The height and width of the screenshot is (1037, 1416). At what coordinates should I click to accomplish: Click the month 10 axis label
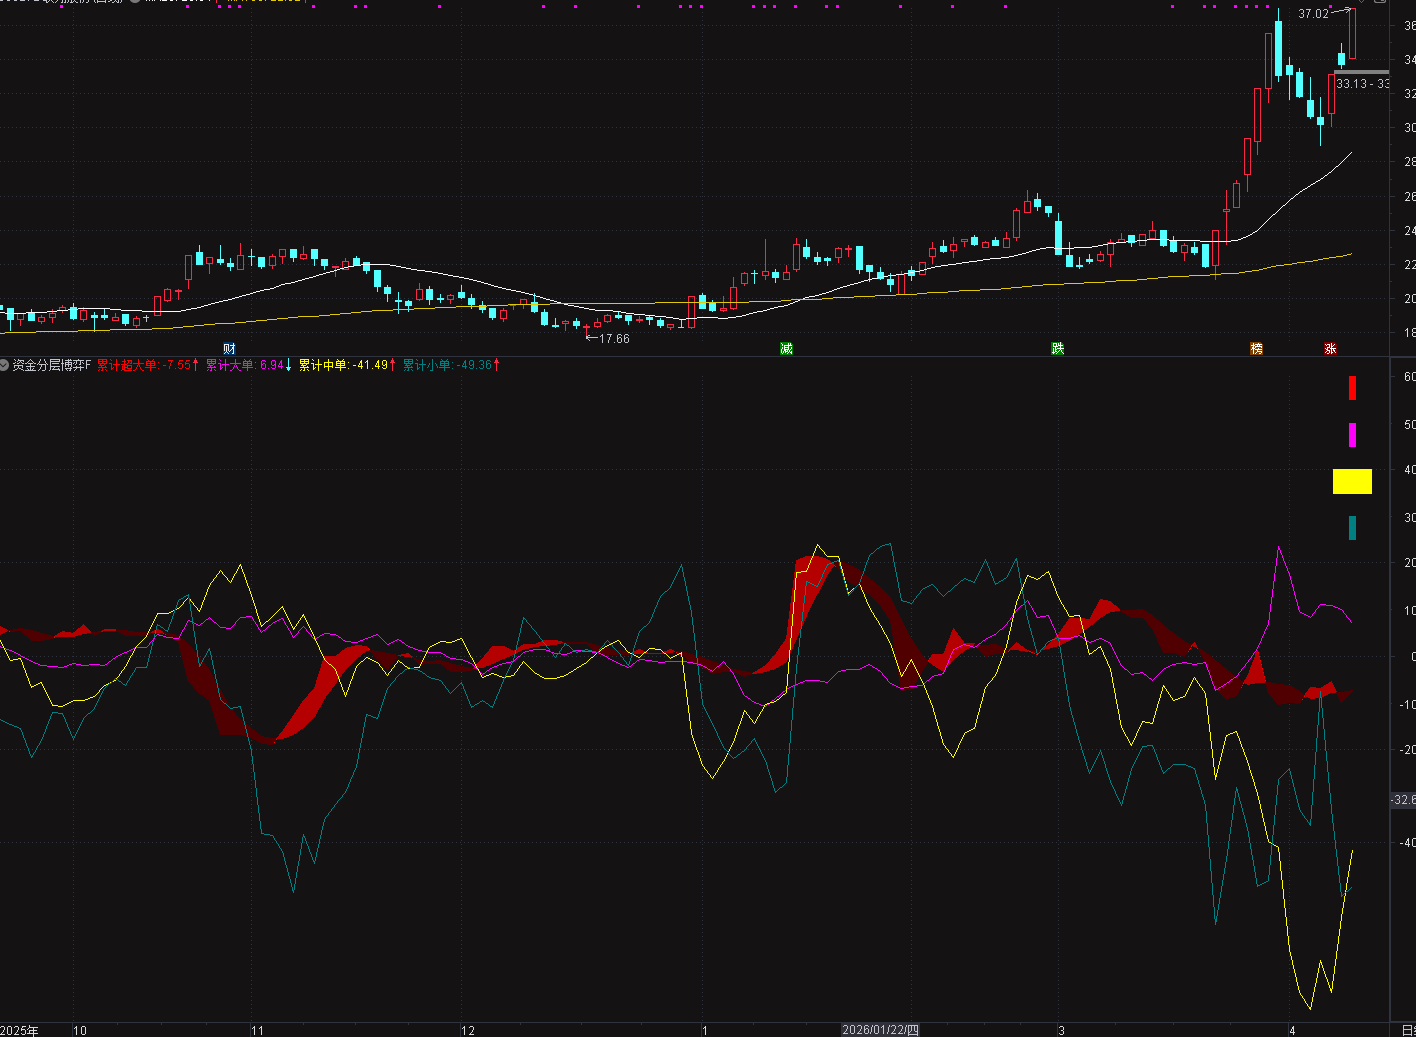(x=80, y=1031)
